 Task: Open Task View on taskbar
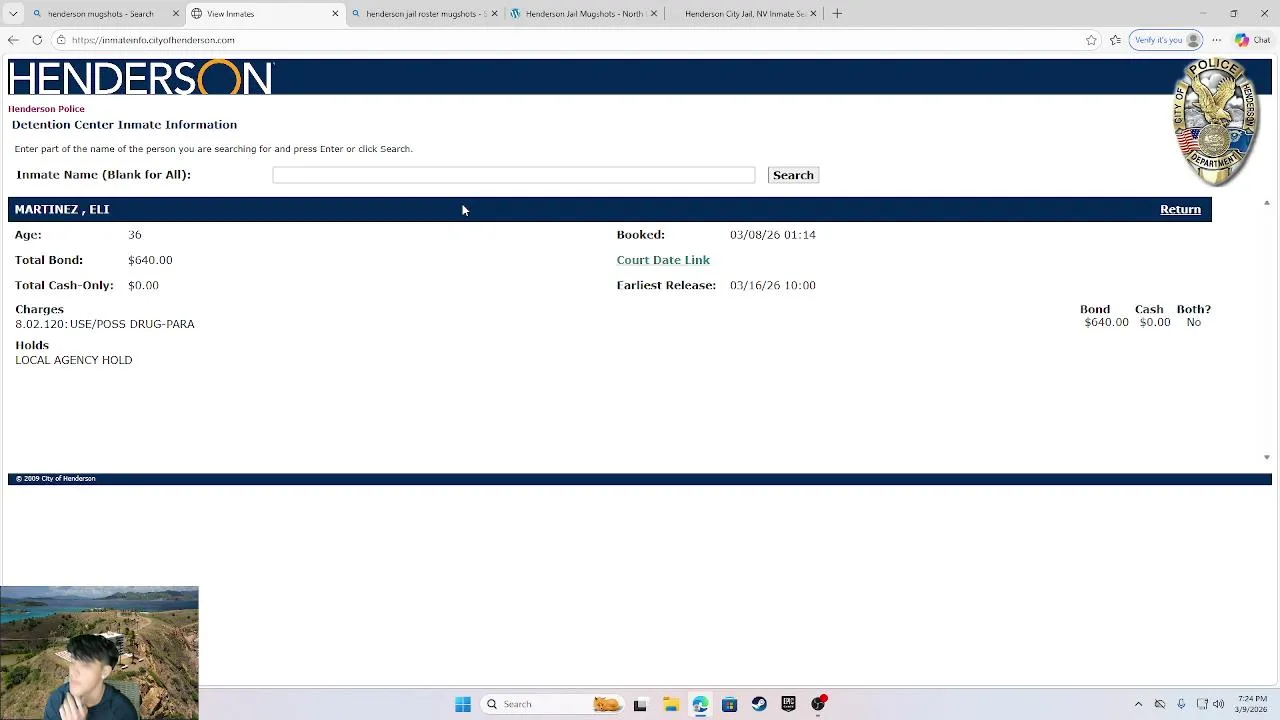[x=640, y=704]
